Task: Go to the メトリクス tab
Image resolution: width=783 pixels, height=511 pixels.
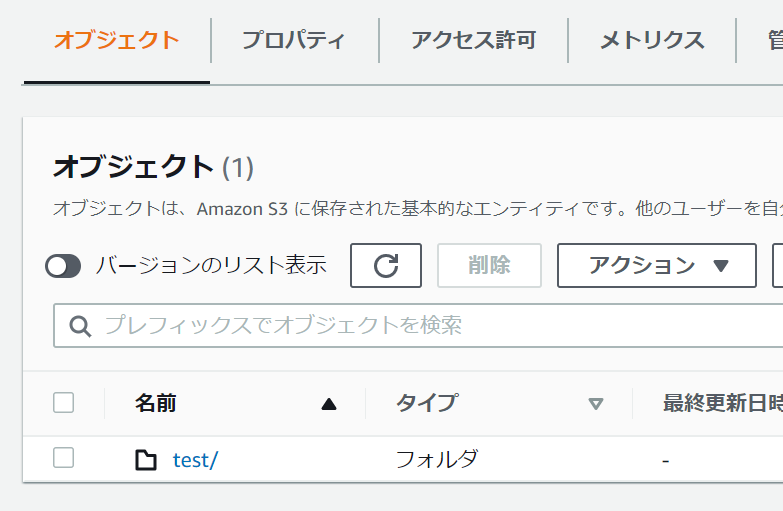Action: [652, 41]
